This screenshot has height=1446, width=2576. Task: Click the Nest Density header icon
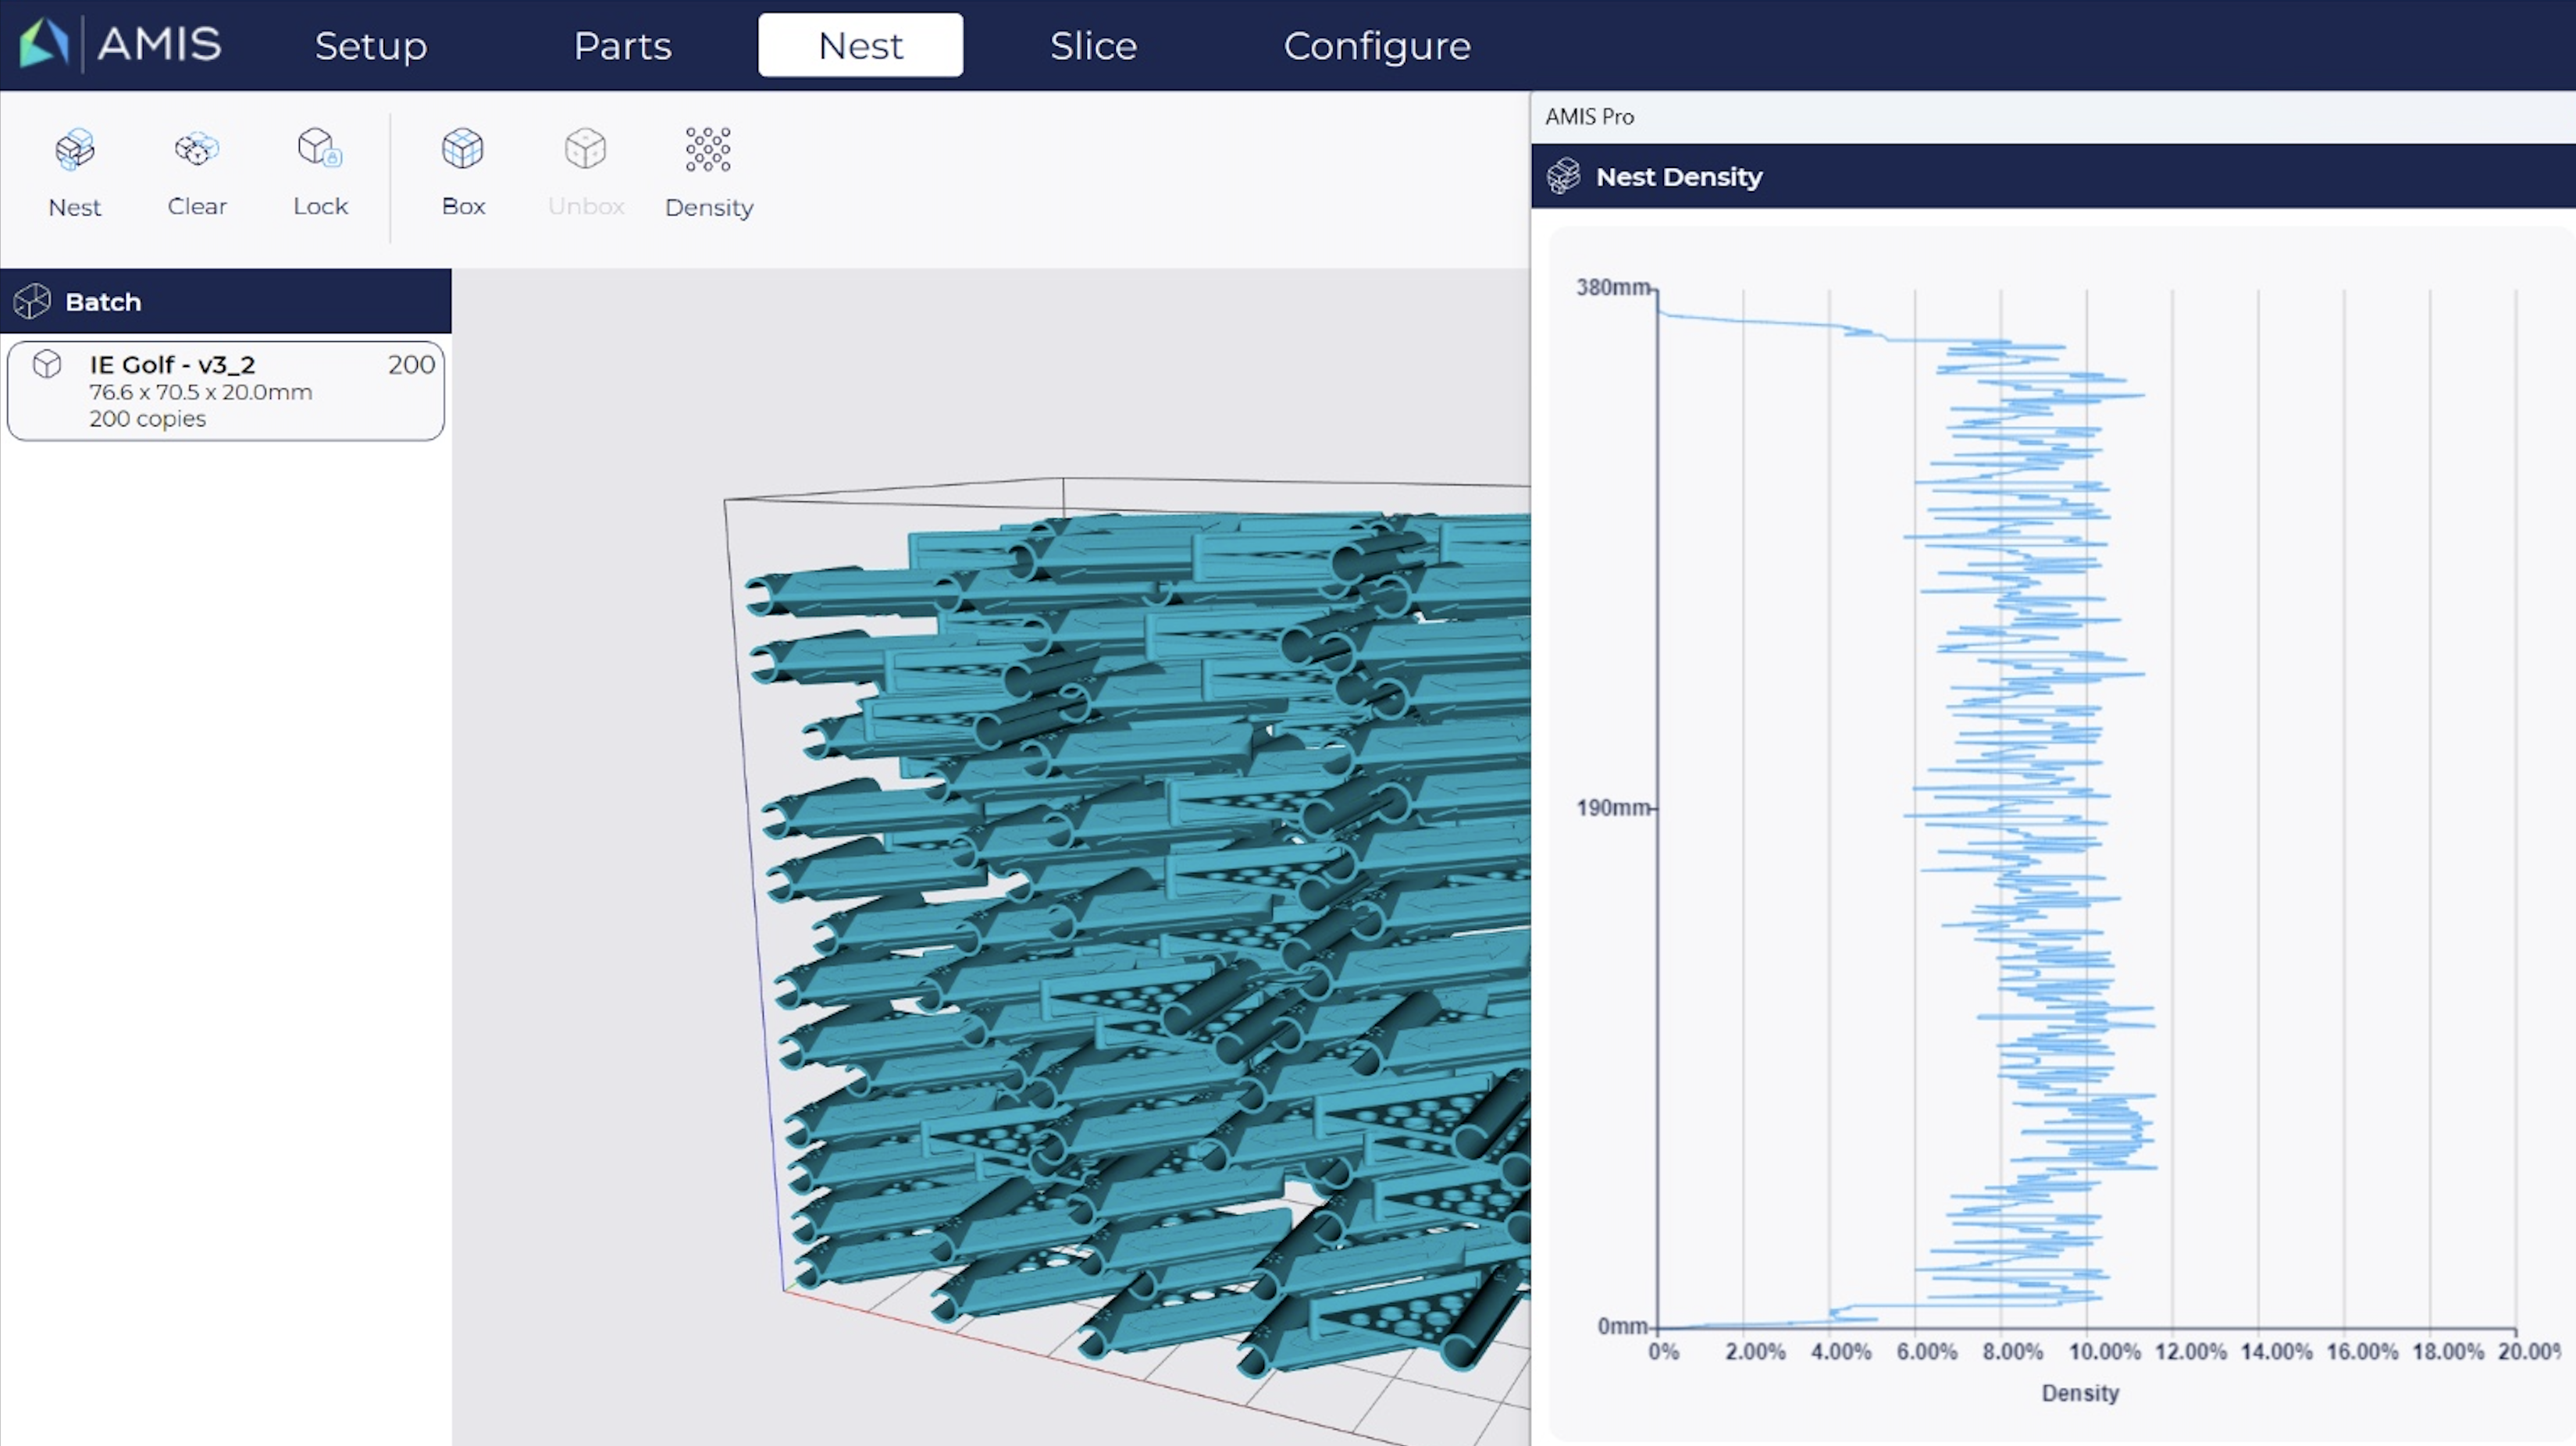(1564, 176)
